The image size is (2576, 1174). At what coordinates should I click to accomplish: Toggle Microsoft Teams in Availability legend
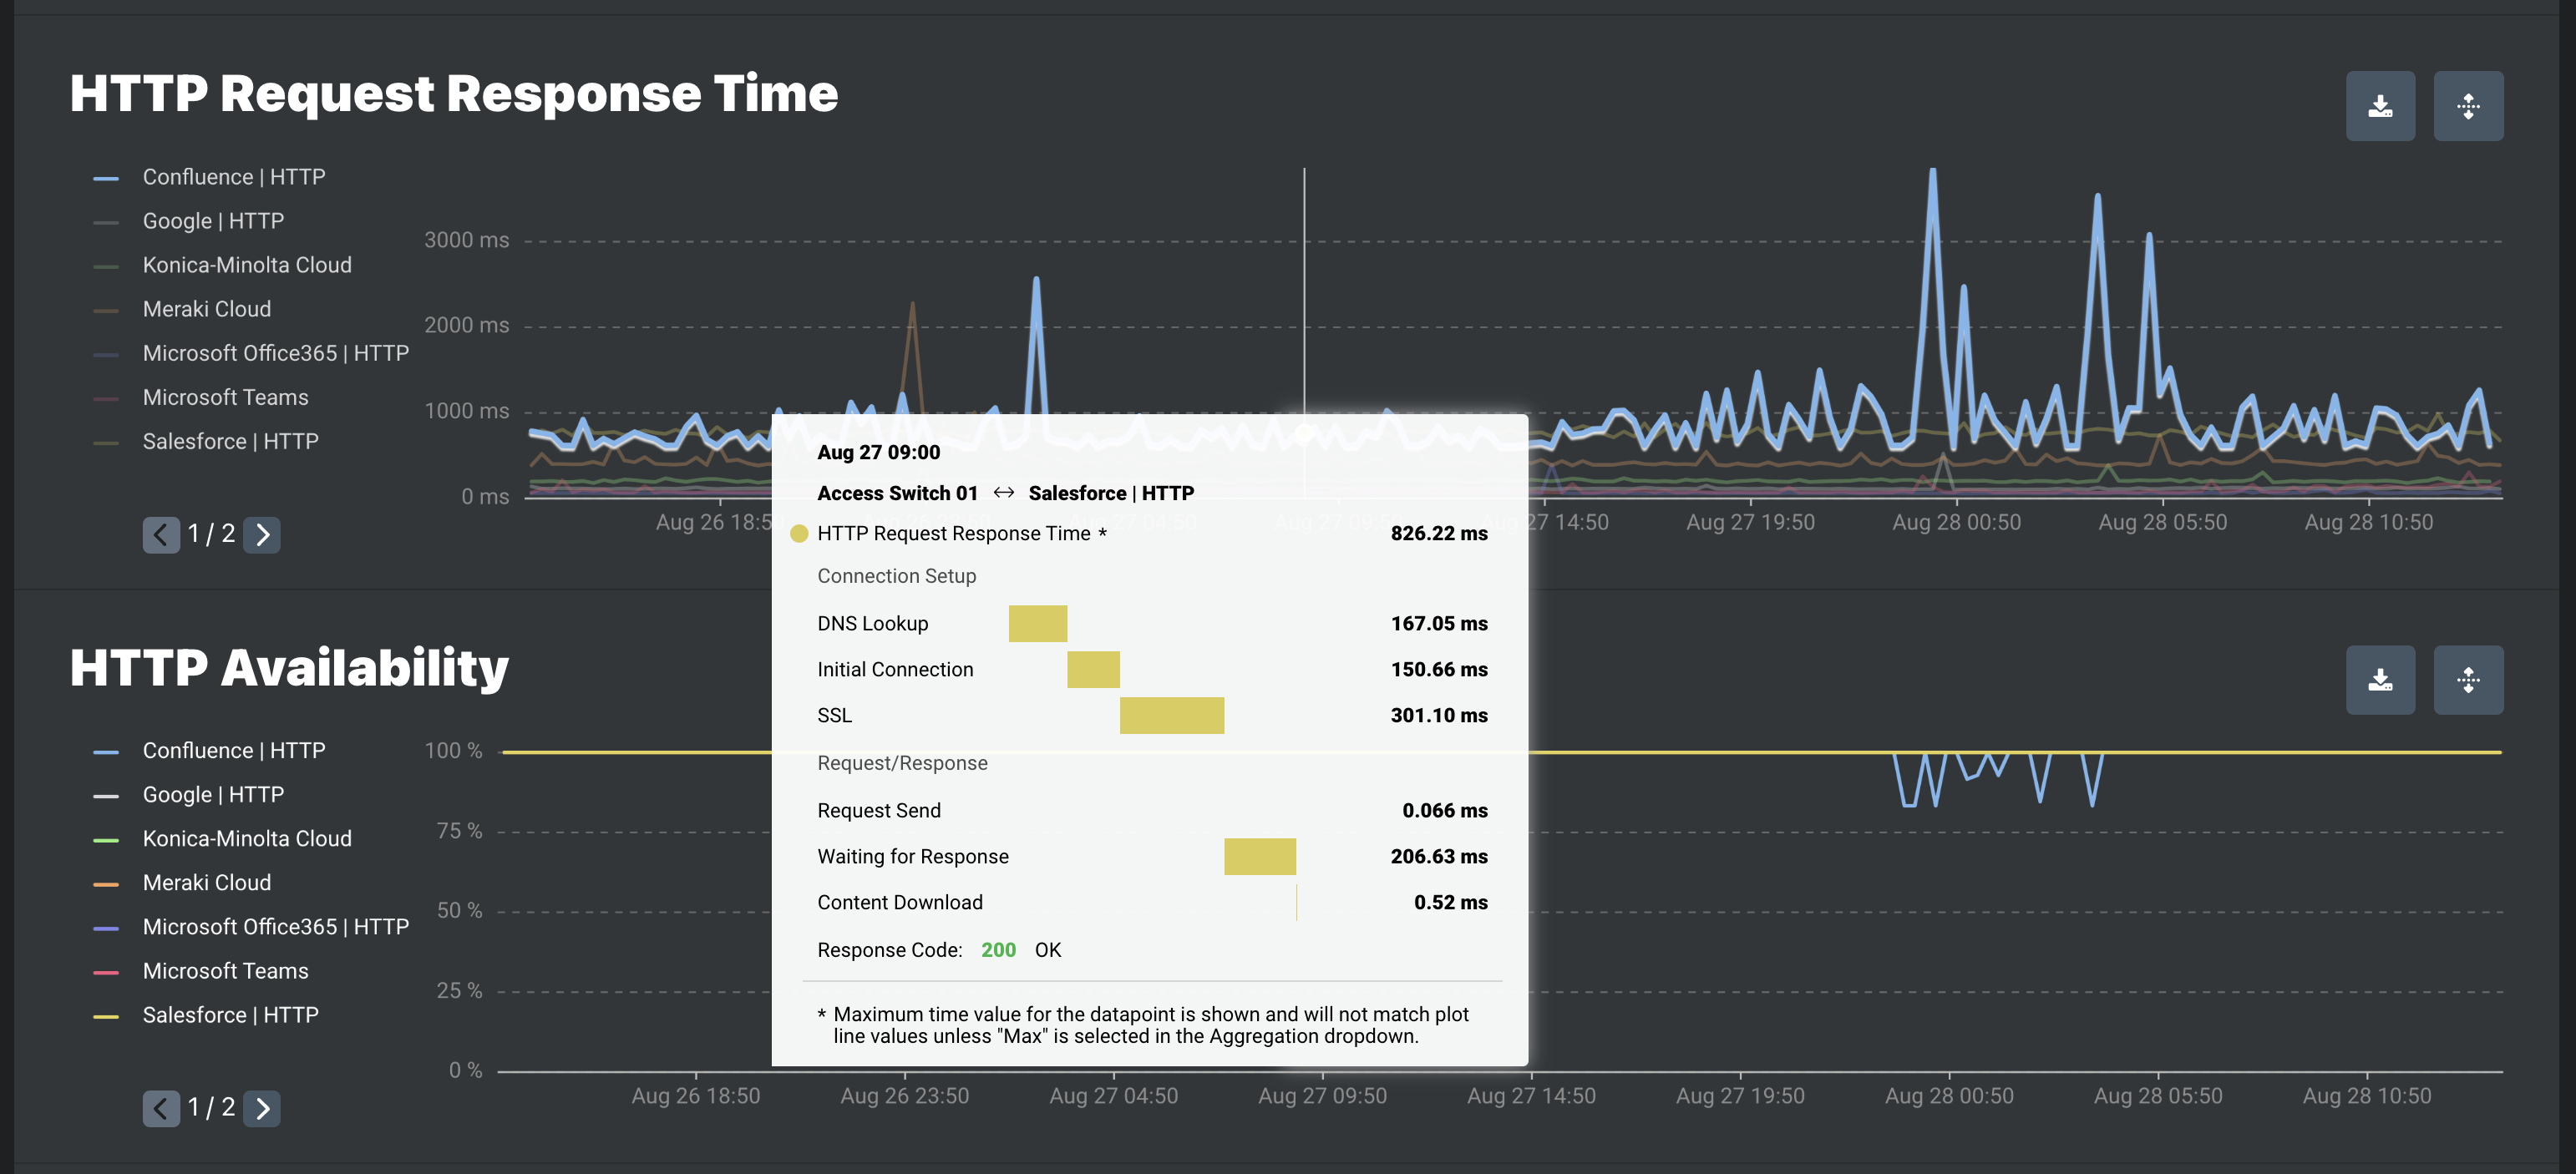[x=201, y=971]
